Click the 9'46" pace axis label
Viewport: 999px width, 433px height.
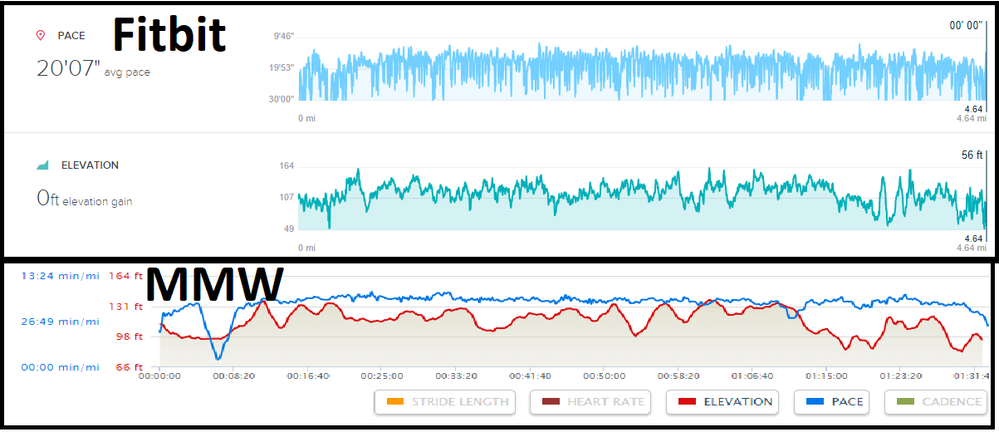284,36
